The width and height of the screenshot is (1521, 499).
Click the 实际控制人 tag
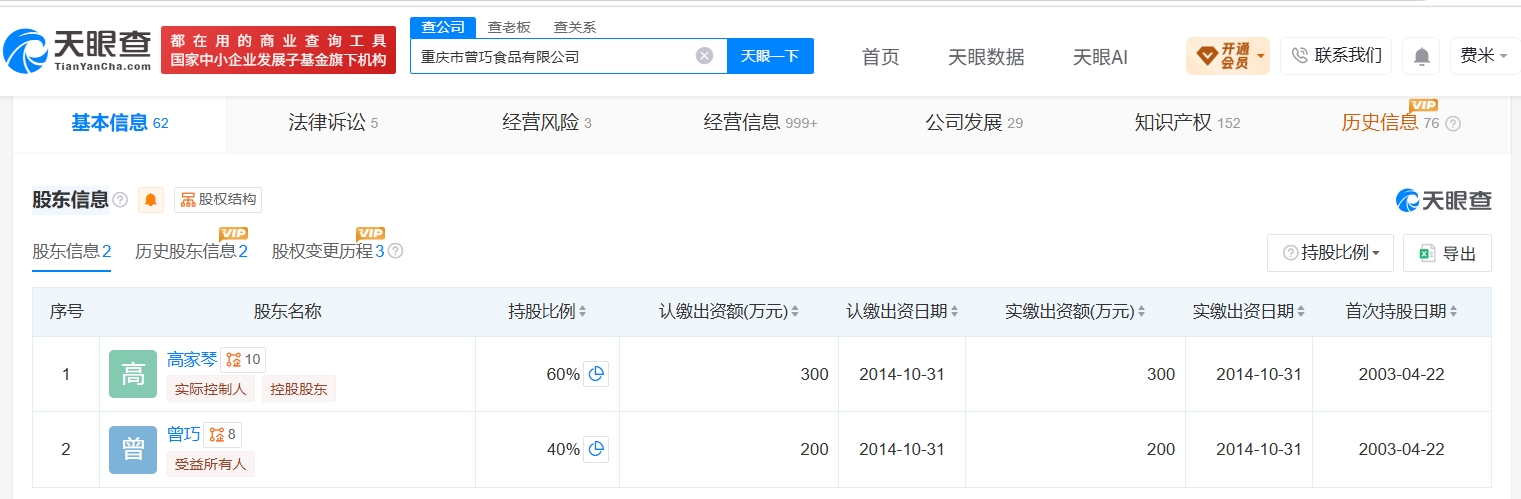click(x=211, y=389)
